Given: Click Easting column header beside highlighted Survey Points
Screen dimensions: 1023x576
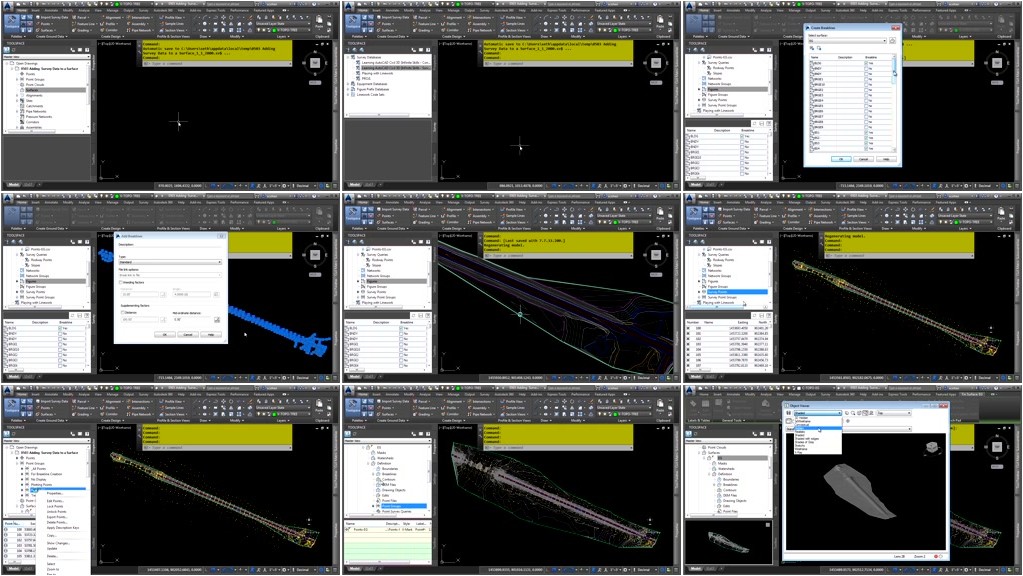Looking at the screenshot, I should tap(742, 322).
